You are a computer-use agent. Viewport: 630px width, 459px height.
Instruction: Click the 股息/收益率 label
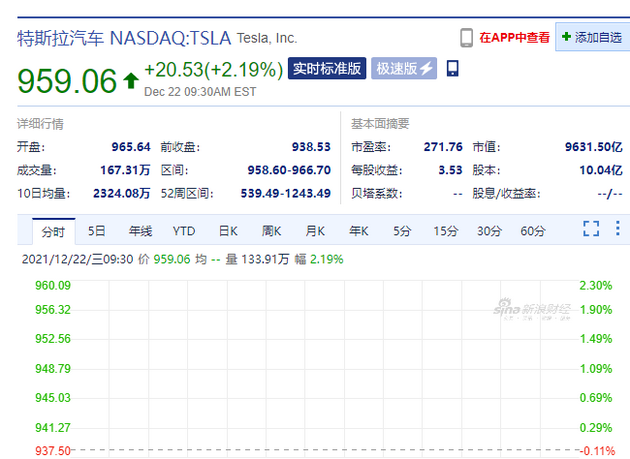pyautogui.click(x=506, y=193)
